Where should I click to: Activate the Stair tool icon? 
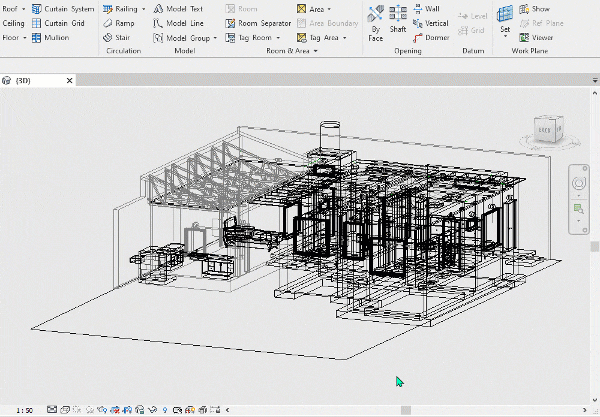coord(108,37)
